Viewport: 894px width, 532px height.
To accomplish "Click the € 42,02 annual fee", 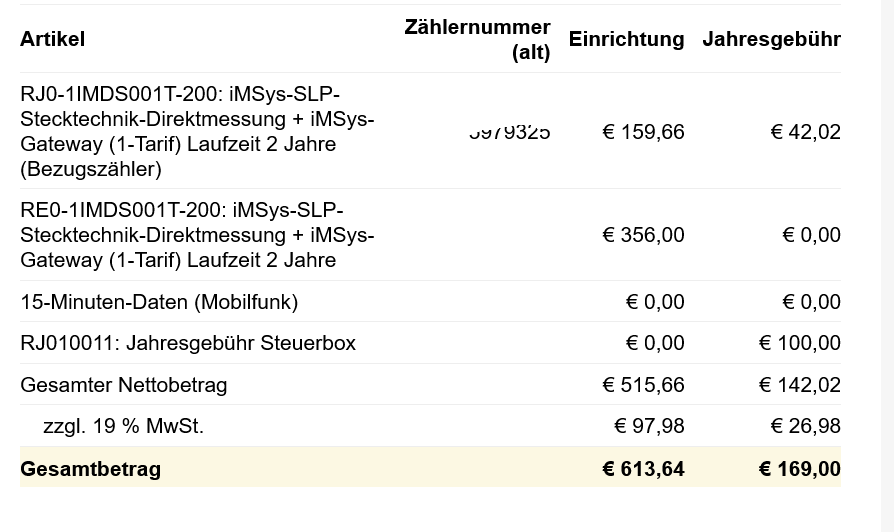I will (805, 132).
